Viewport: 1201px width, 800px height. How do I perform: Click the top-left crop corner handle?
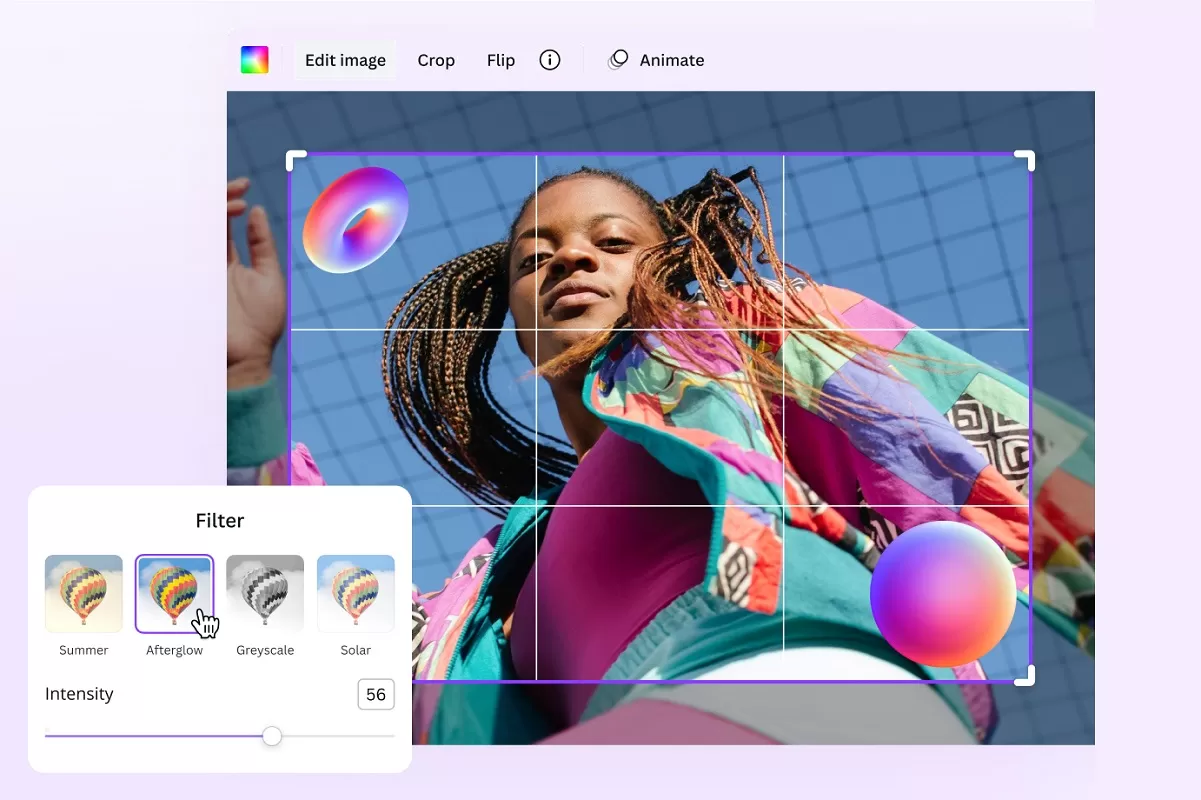295,159
